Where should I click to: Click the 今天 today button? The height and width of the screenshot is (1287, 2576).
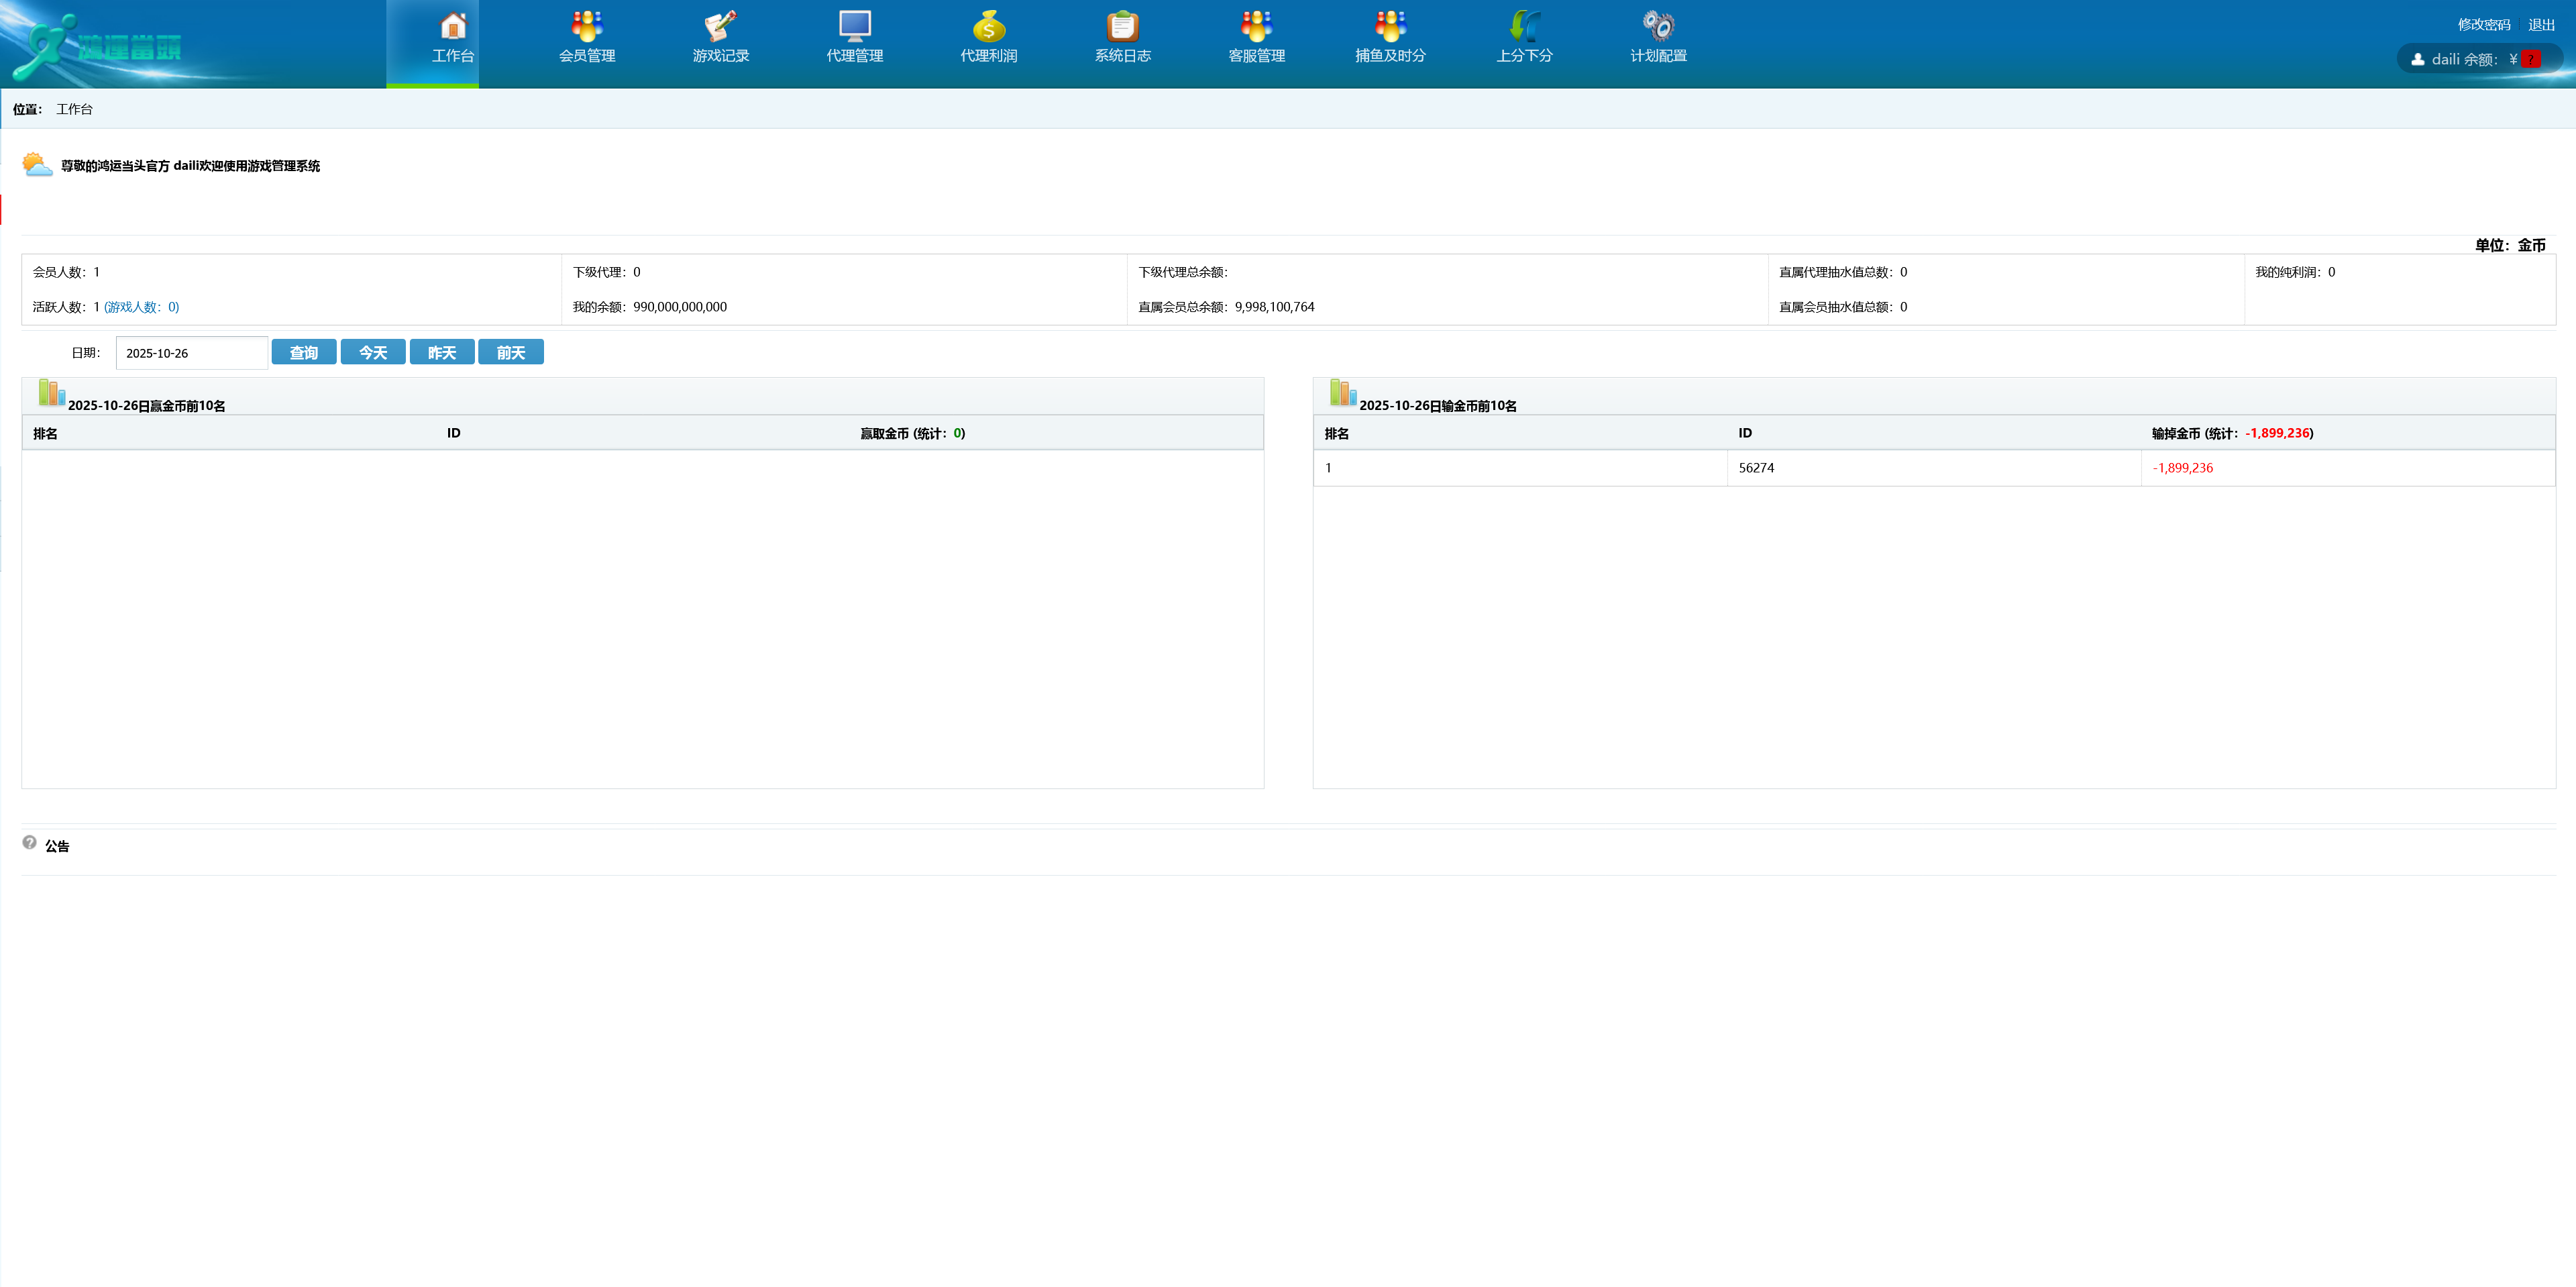[x=373, y=353]
